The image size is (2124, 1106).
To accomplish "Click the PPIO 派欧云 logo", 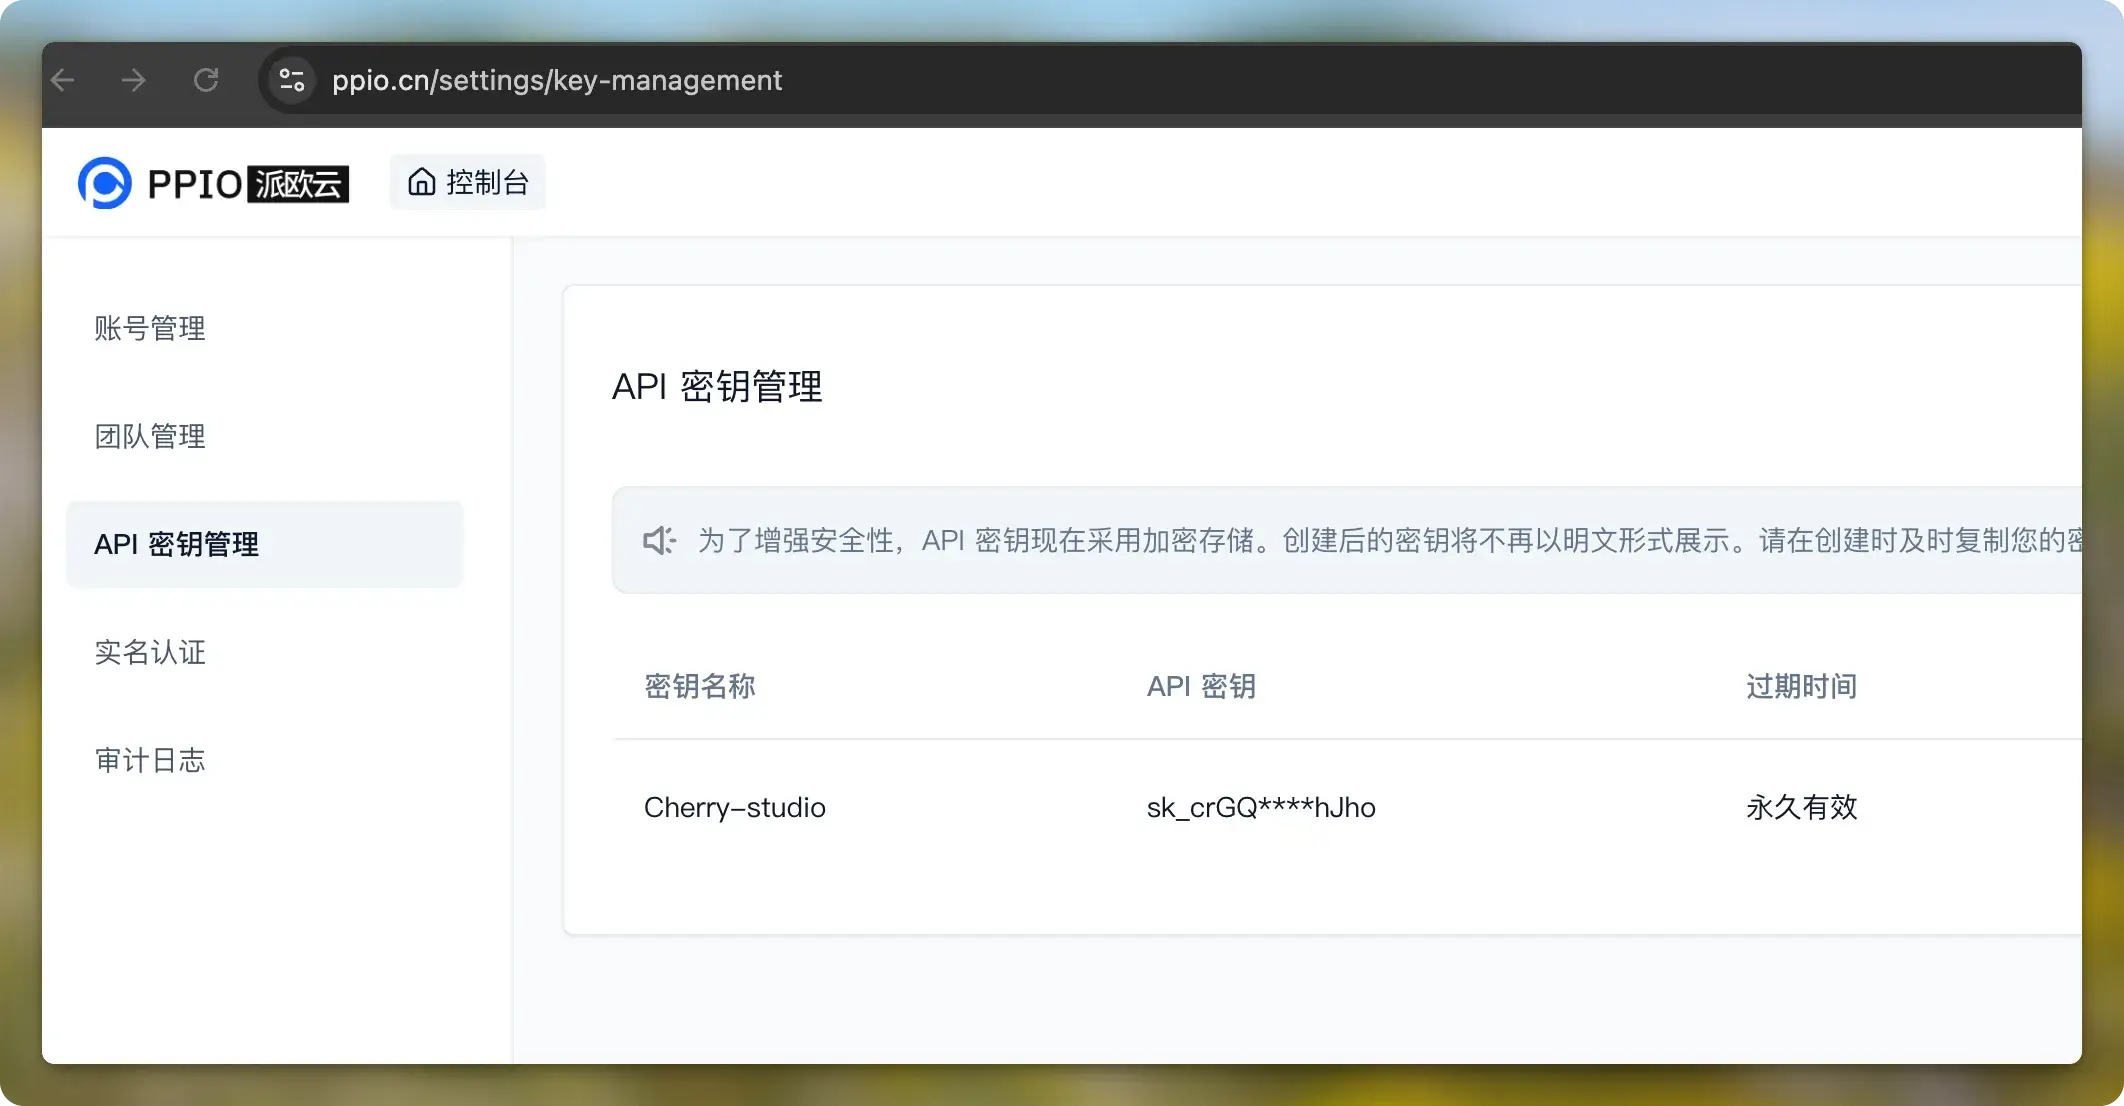I will pos(212,182).
